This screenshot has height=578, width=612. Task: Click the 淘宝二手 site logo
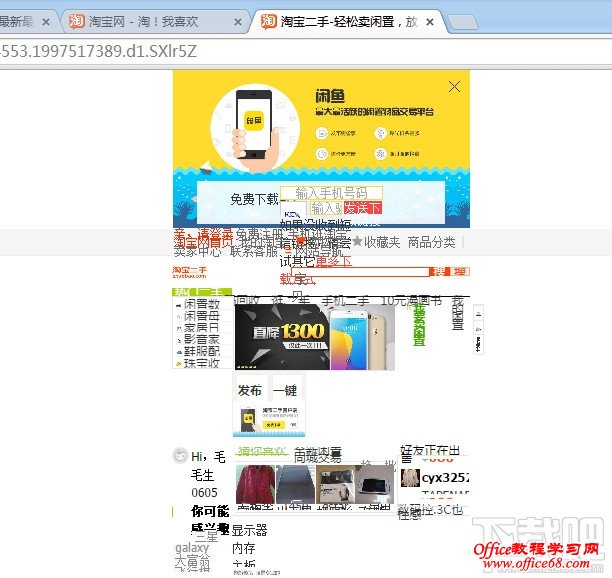click(x=190, y=272)
